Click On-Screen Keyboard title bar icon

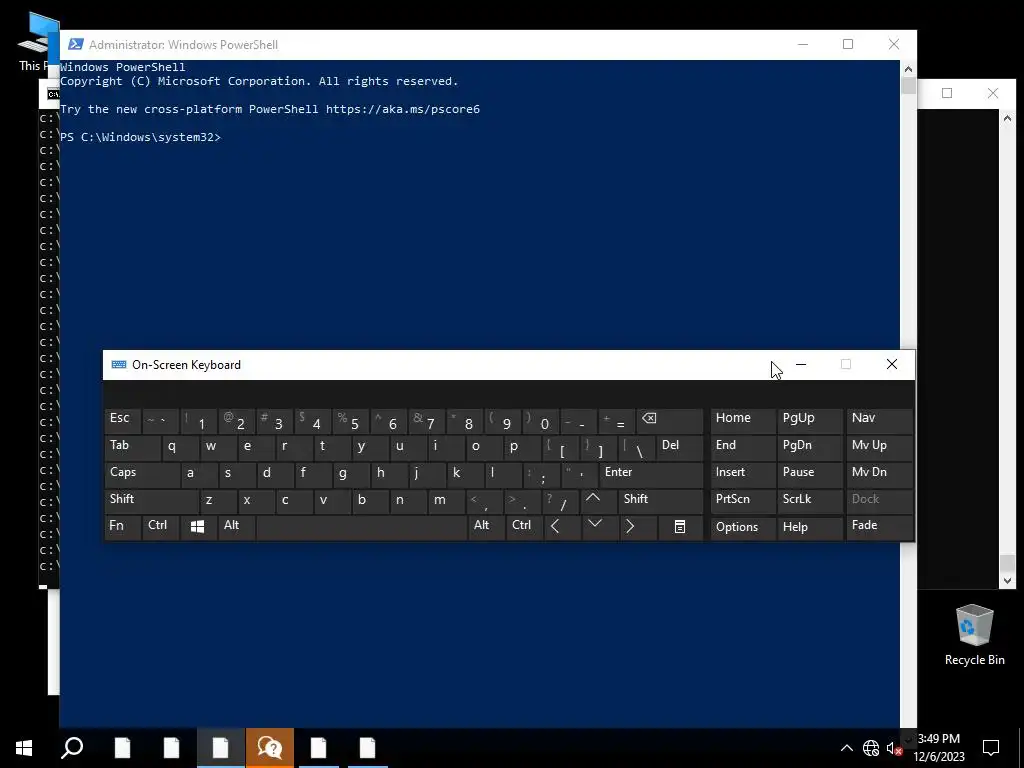[119, 364]
